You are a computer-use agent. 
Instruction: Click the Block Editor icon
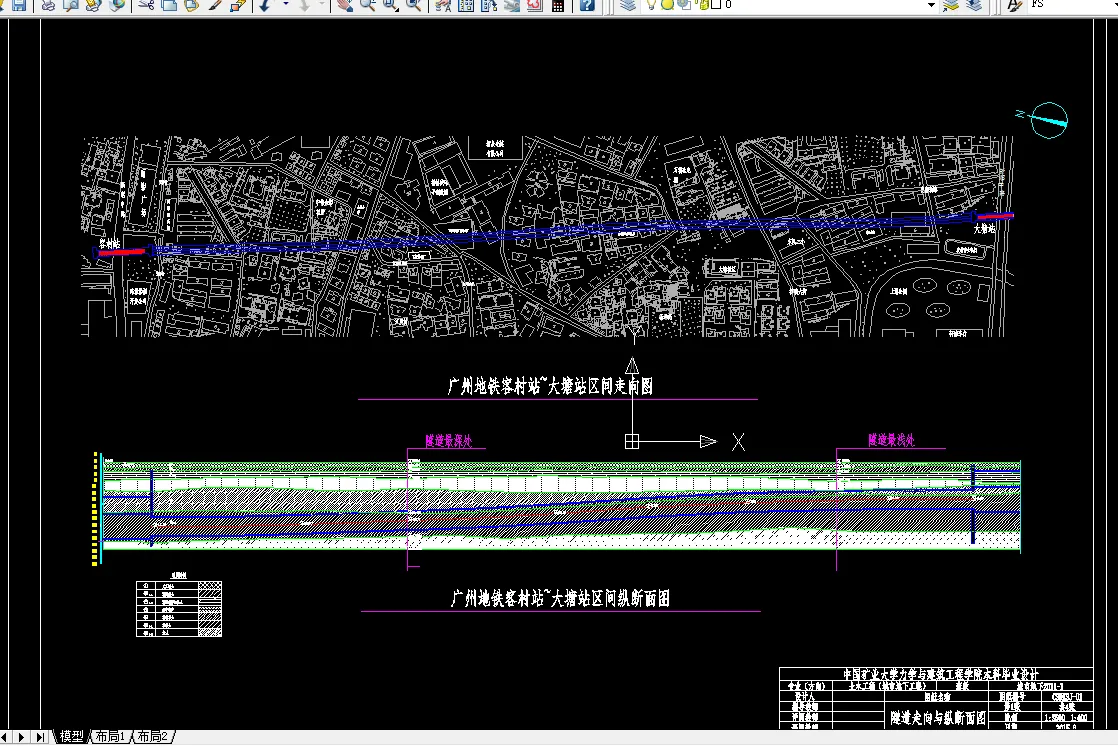tap(237, 5)
